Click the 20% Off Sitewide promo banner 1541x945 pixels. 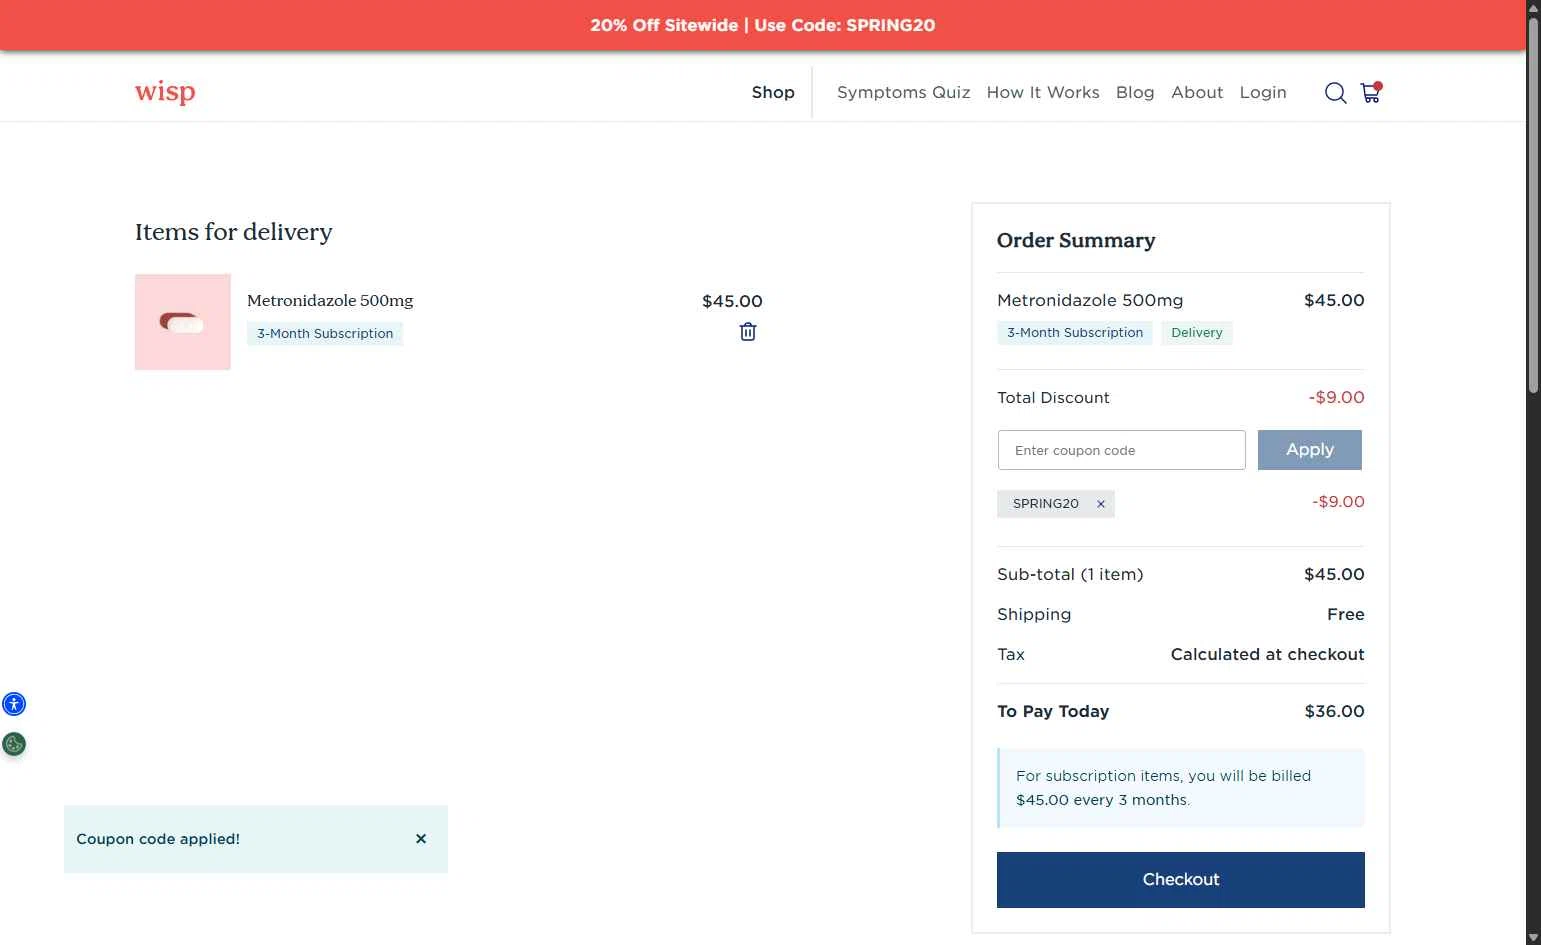tap(763, 25)
